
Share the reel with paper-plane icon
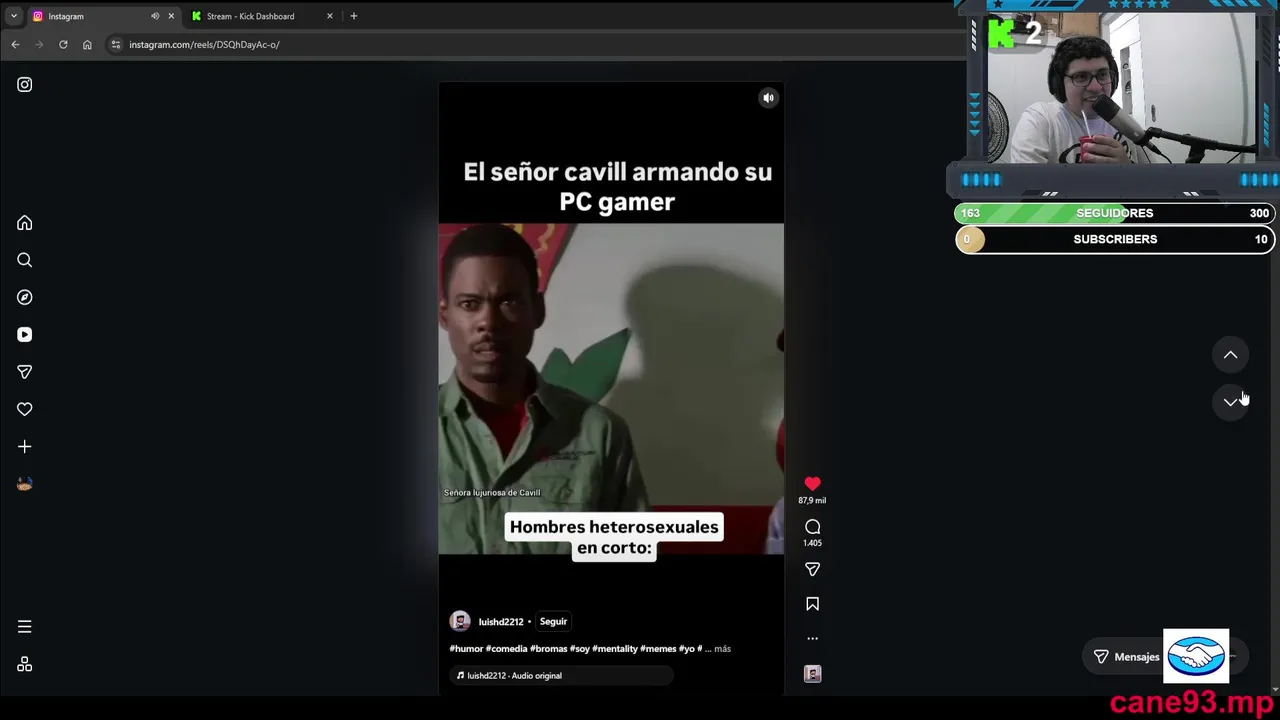(812, 569)
